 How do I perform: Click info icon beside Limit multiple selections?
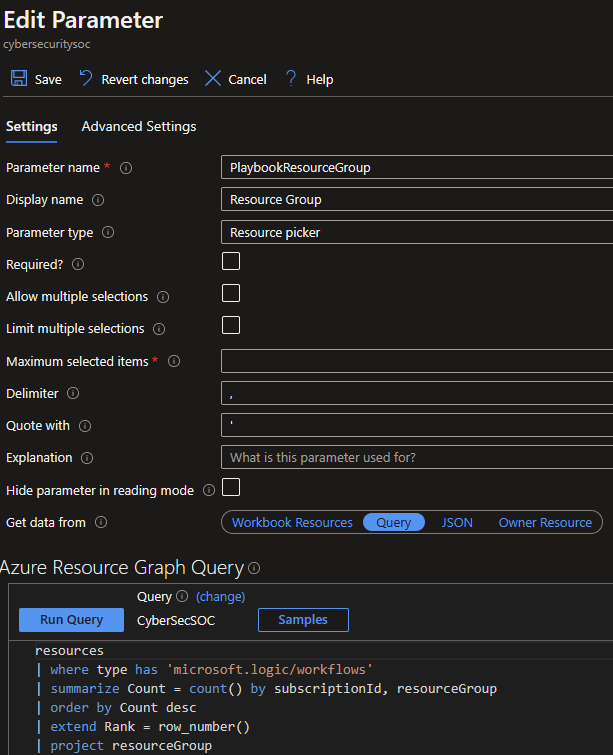click(159, 329)
